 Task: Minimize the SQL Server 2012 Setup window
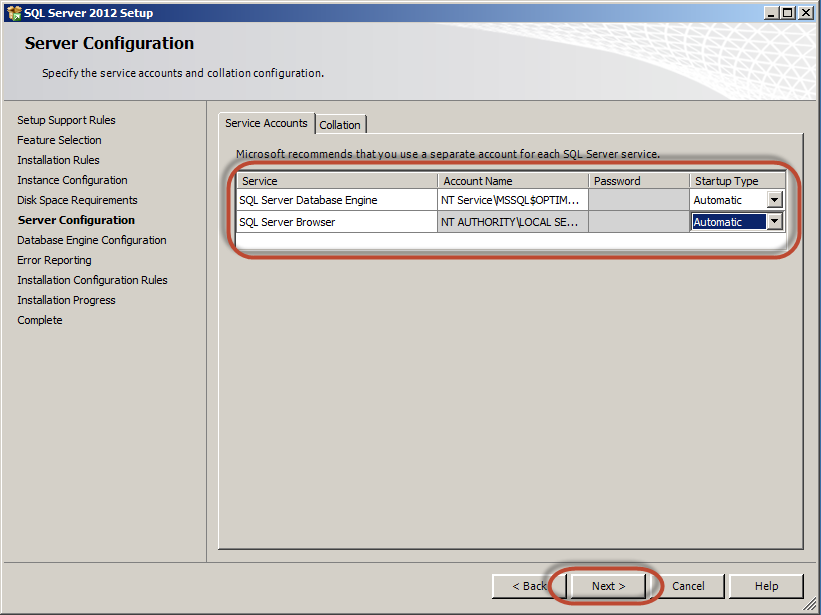770,13
